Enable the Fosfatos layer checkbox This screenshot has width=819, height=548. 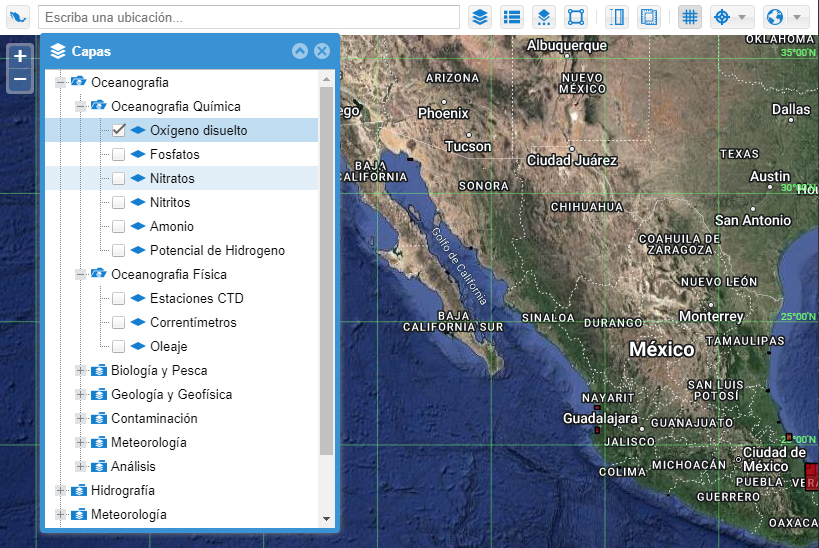point(118,154)
